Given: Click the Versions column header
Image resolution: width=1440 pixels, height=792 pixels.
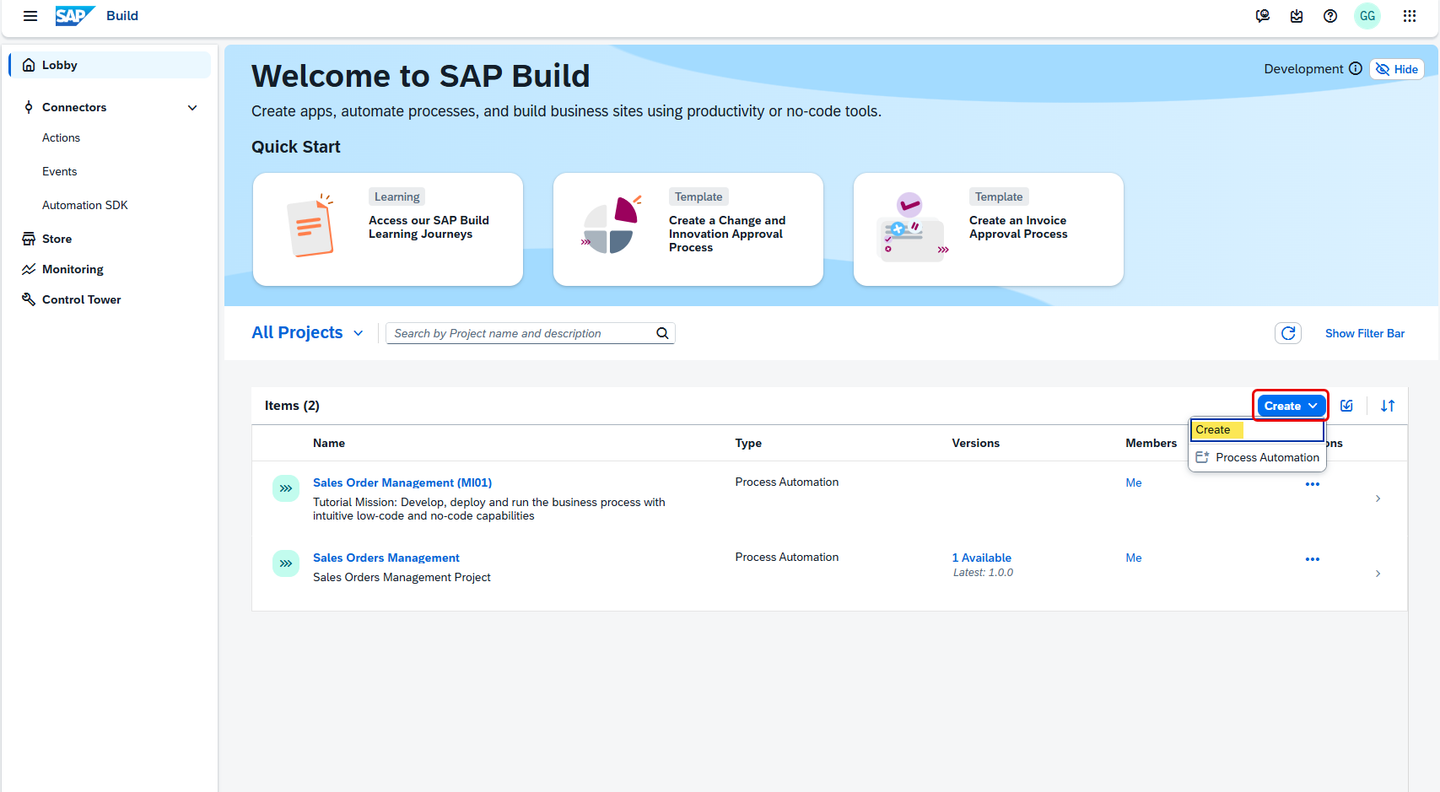Looking at the screenshot, I should coord(976,443).
